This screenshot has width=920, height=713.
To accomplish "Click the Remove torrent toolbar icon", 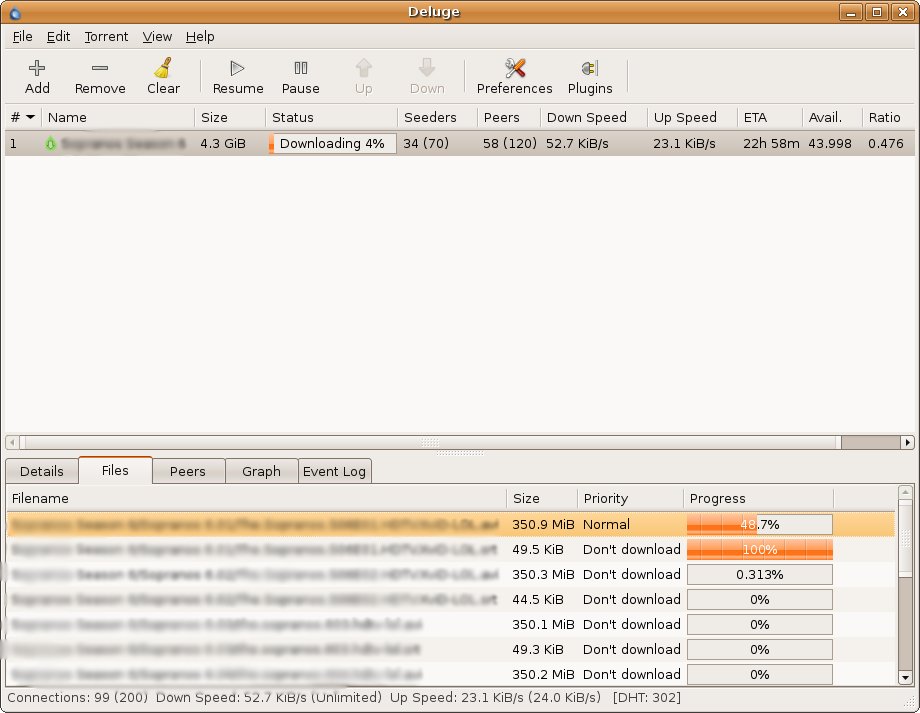I will coord(100,68).
